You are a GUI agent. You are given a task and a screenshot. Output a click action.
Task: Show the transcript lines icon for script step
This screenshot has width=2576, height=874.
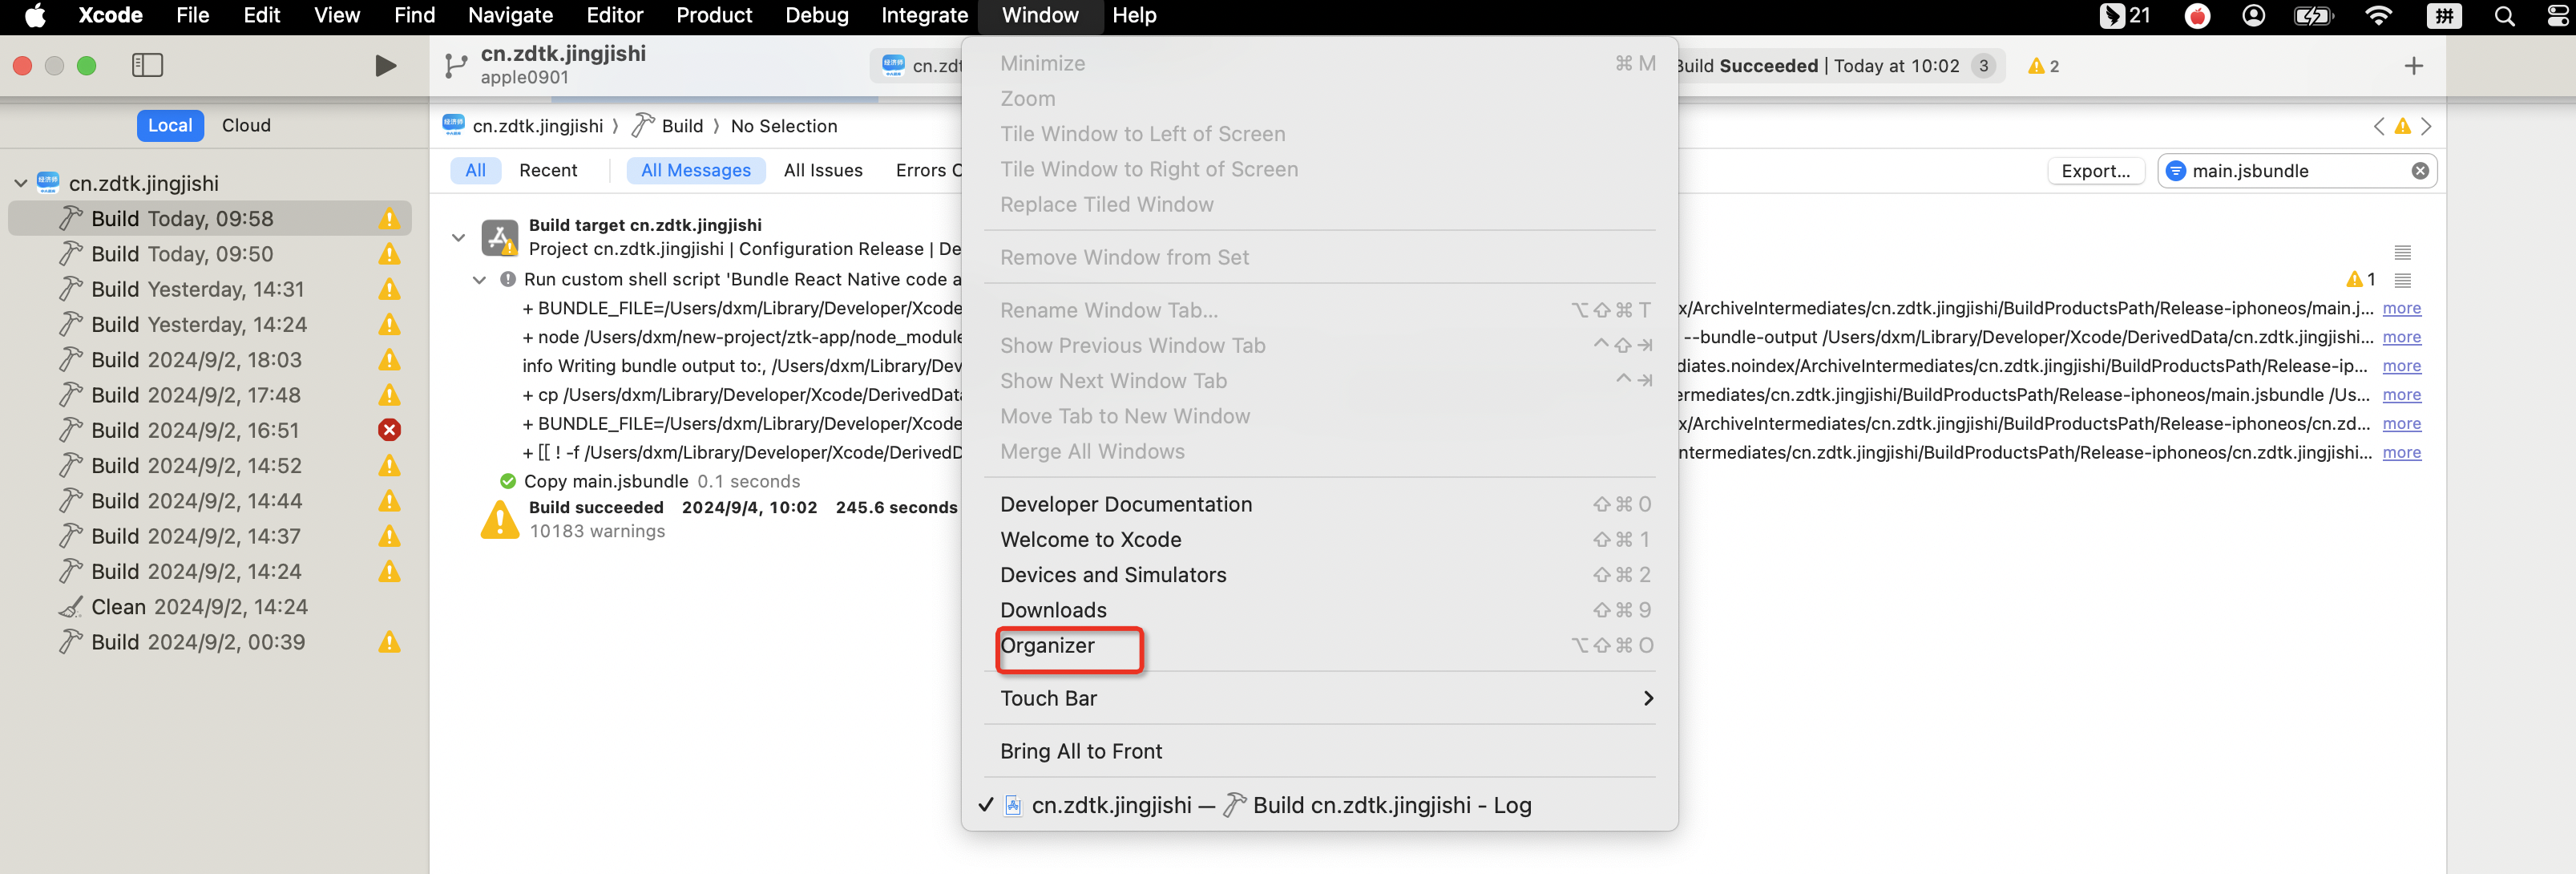pos(2402,280)
